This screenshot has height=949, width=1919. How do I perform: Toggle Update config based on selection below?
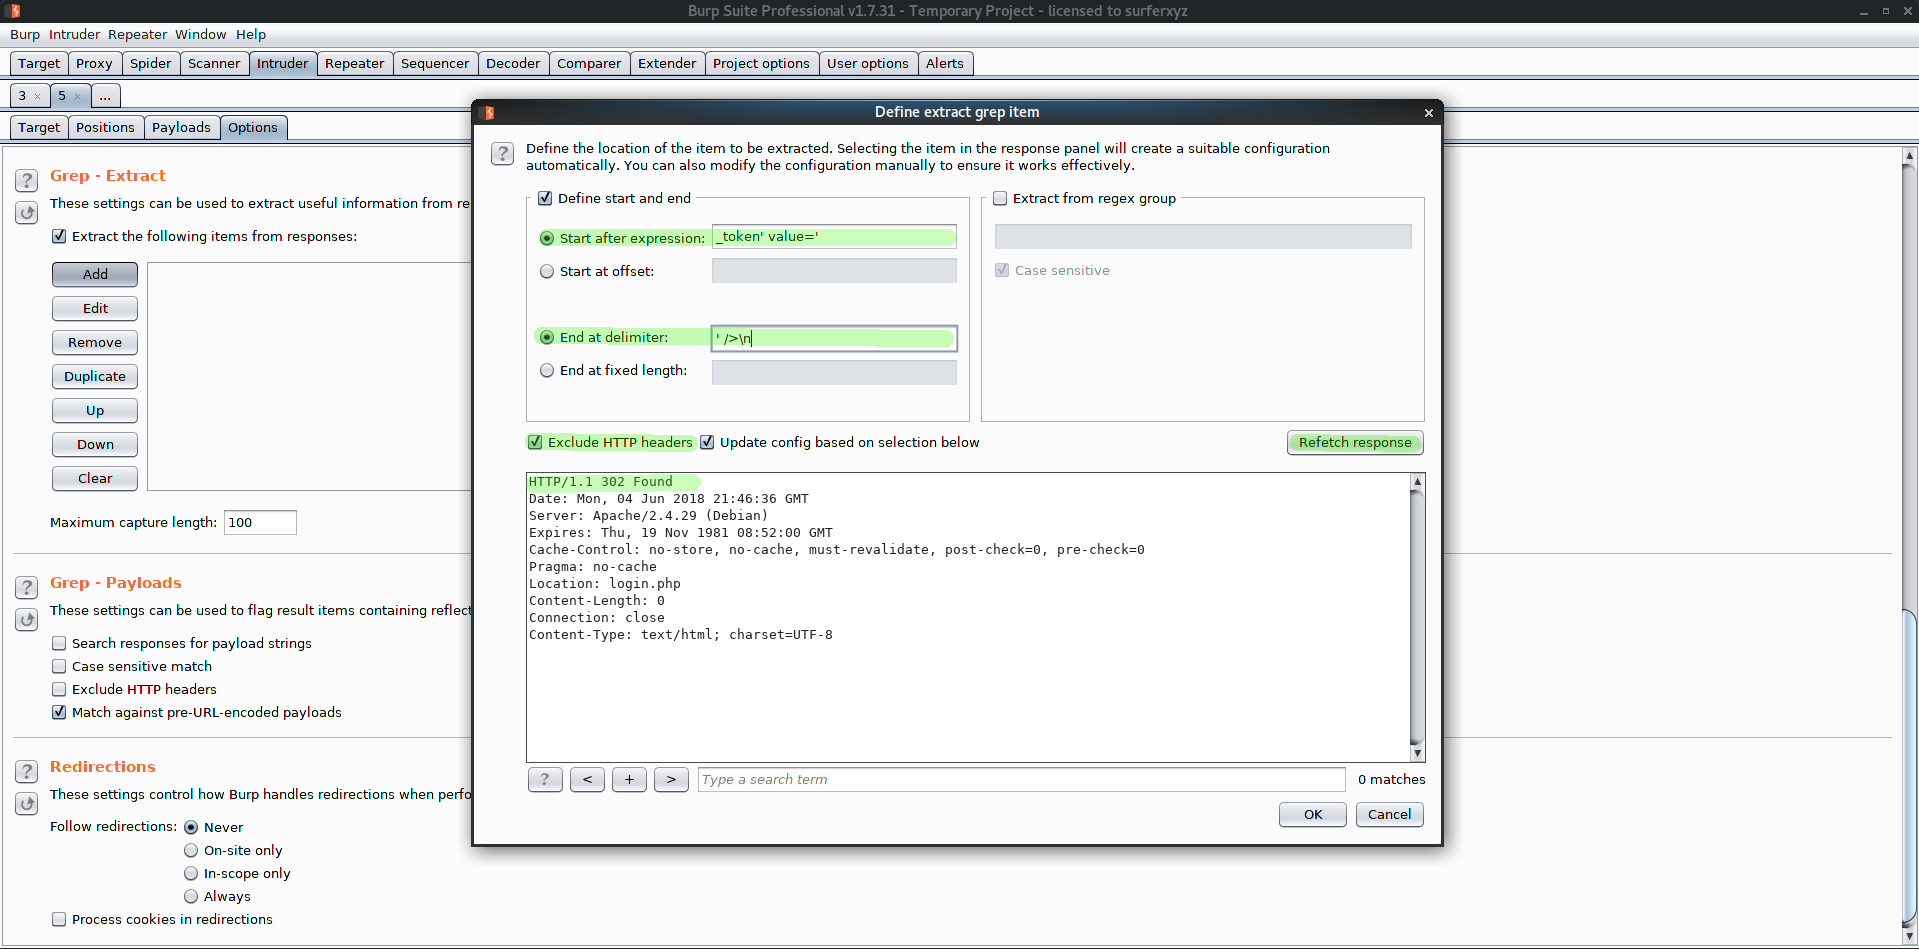[x=707, y=442]
